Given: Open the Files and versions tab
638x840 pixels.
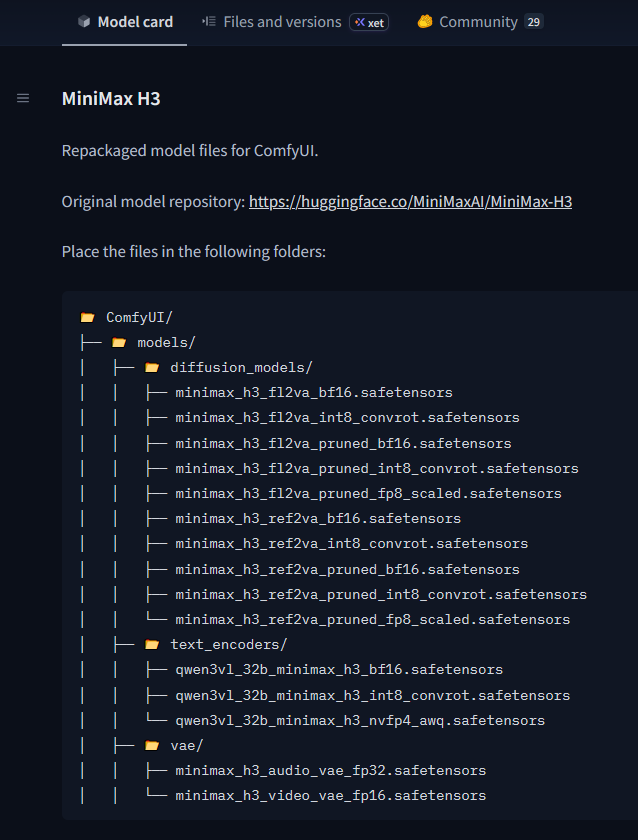Looking at the screenshot, I should (295, 22).
